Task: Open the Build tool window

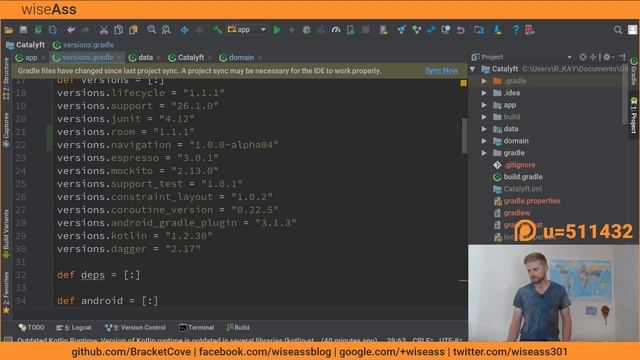Action: click(x=238, y=327)
